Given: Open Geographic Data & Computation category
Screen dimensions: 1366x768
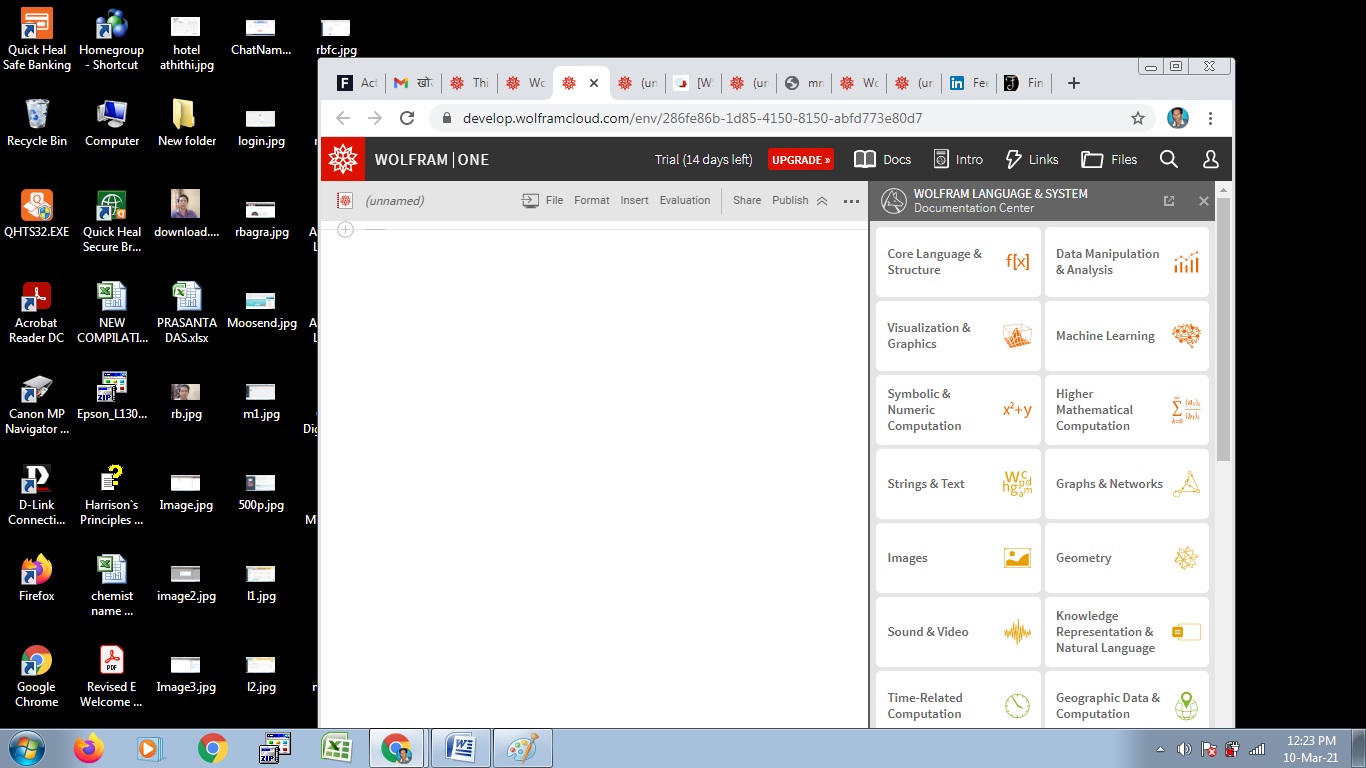Looking at the screenshot, I should click(1127, 700).
